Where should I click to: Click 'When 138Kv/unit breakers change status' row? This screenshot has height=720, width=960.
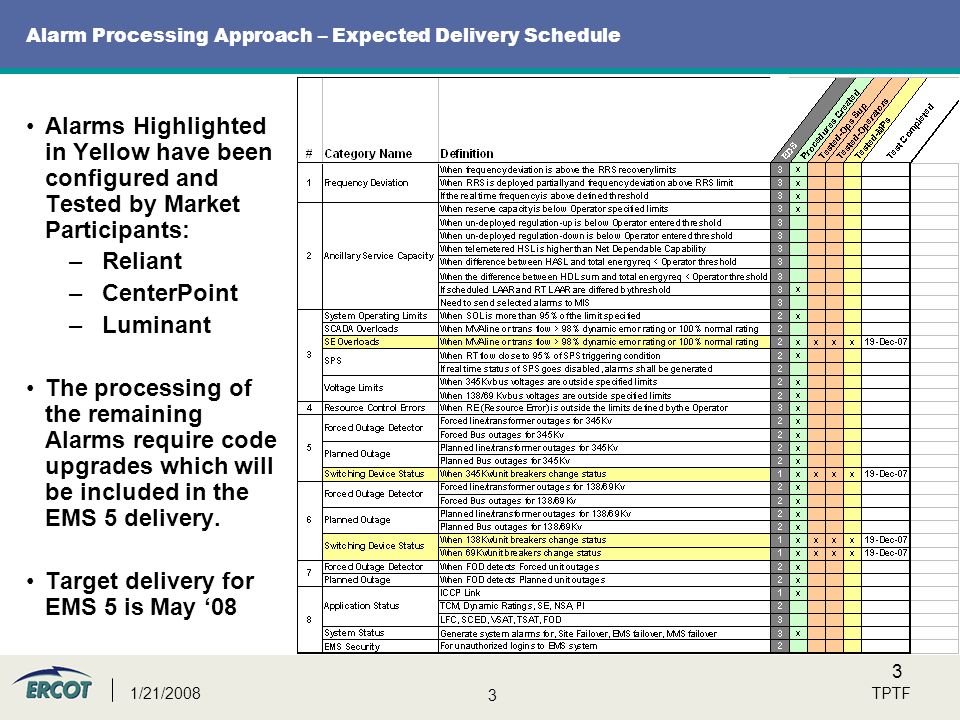(x=604, y=540)
